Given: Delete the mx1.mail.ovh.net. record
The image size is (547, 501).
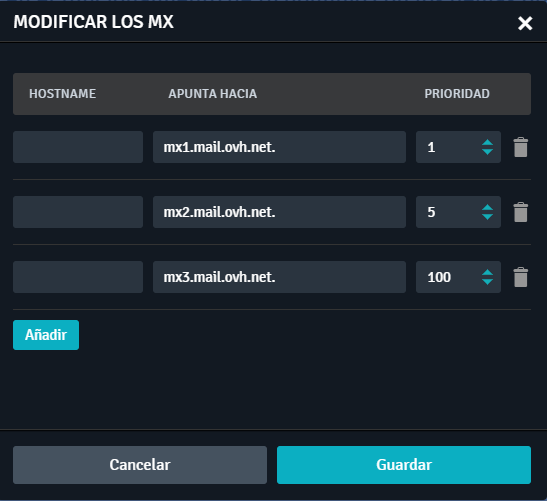Looking at the screenshot, I should [520, 147].
